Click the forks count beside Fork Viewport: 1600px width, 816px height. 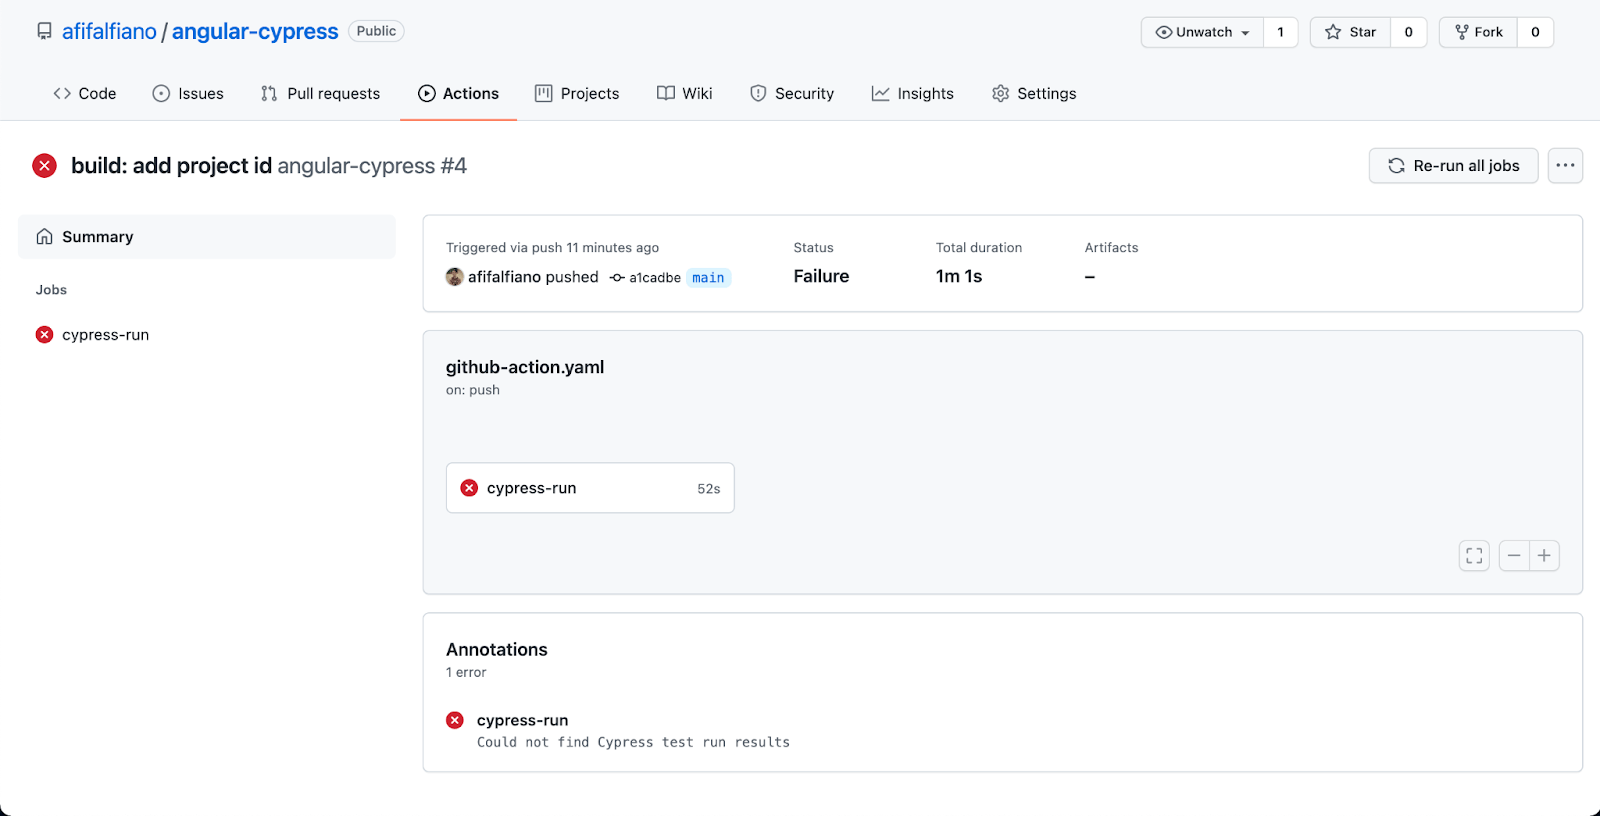point(1535,32)
